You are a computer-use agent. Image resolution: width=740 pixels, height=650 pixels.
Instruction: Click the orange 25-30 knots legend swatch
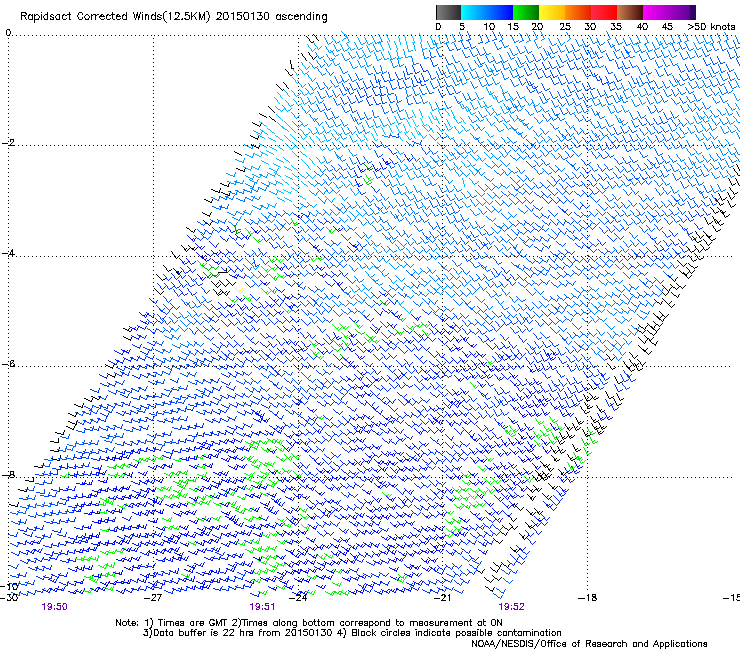578,12
